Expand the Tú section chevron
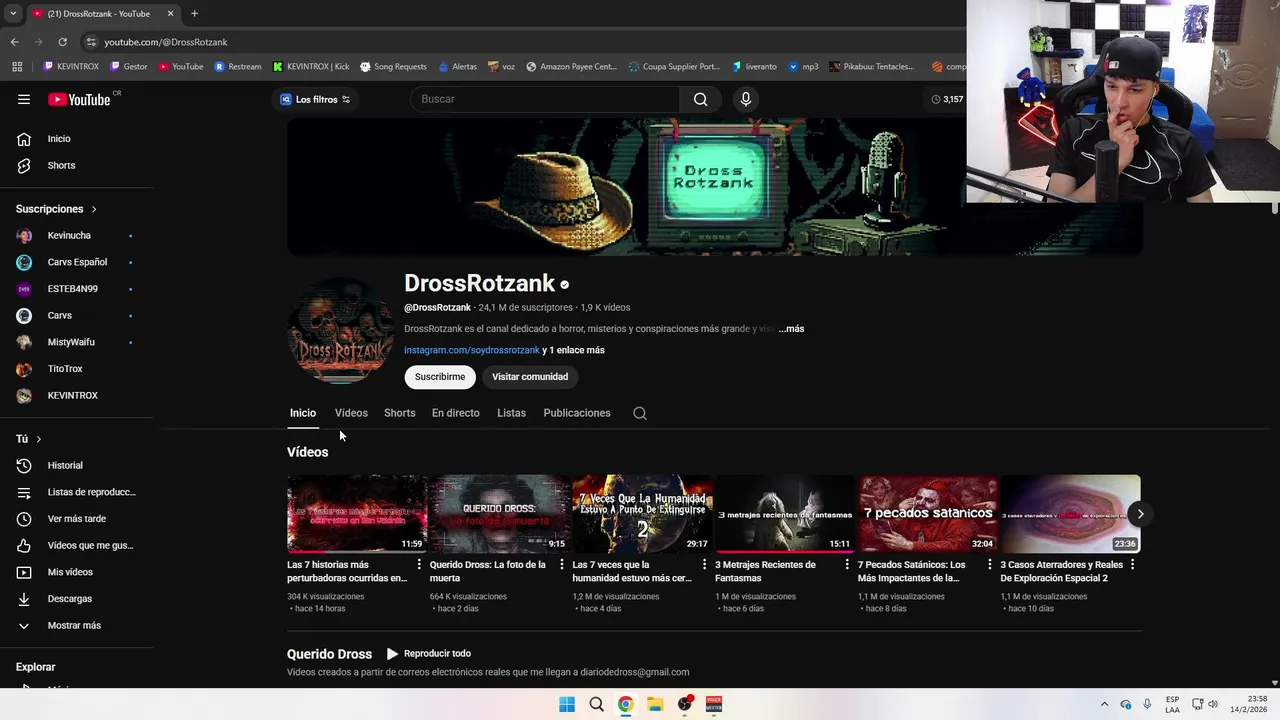The height and width of the screenshot is (720, 1280). [39, 439]
